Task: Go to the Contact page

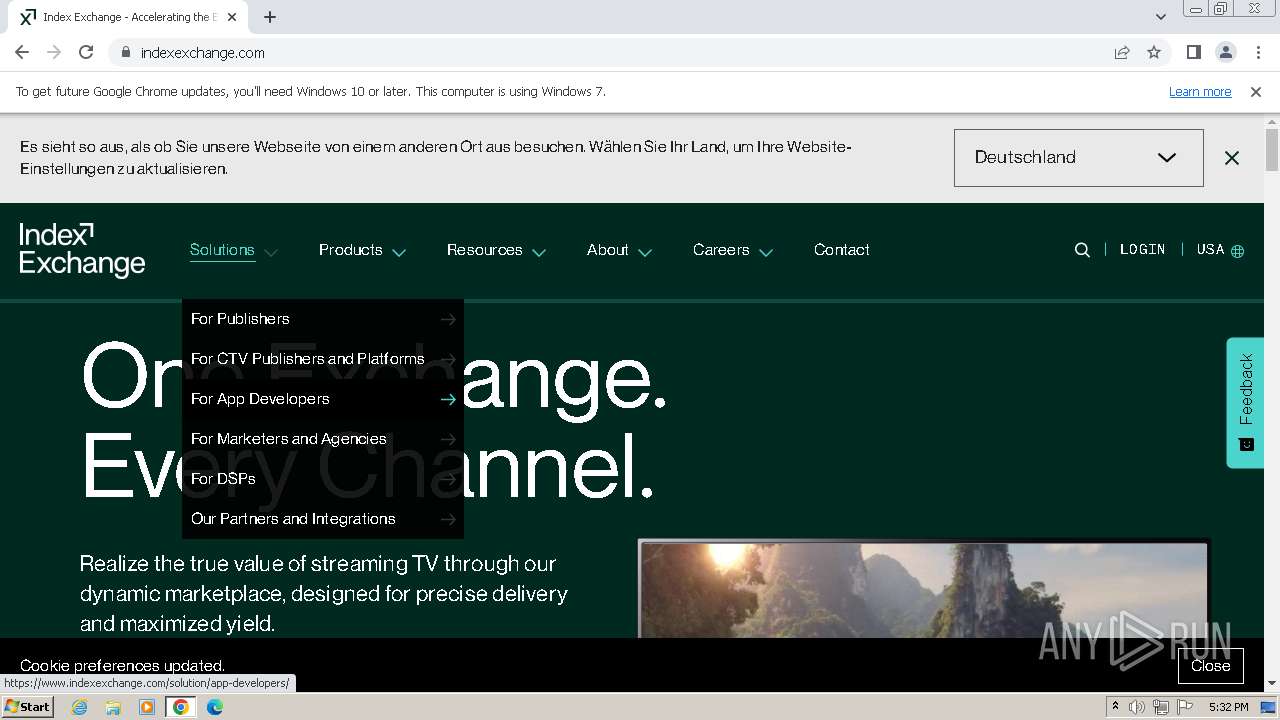Action: 842,250
